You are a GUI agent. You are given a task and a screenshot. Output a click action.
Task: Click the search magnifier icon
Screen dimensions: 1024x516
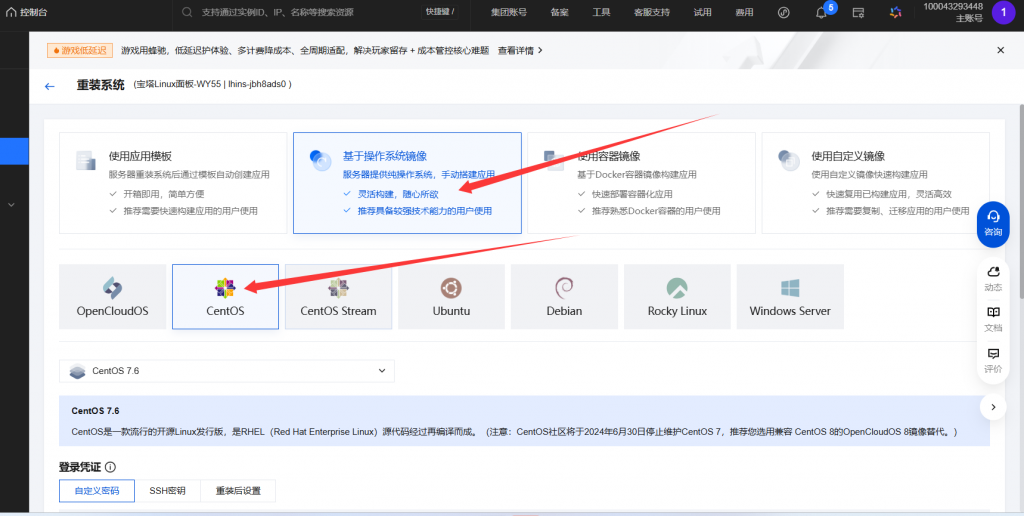click(x=187, y=12)
